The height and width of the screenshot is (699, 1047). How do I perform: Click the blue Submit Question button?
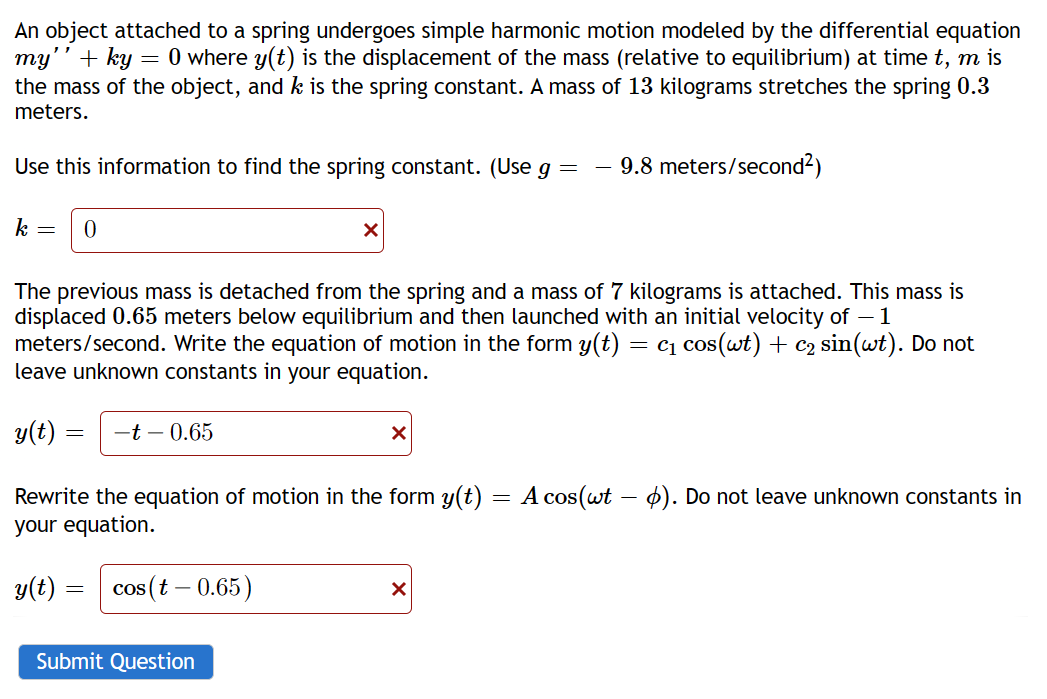[x=115, y=661]
